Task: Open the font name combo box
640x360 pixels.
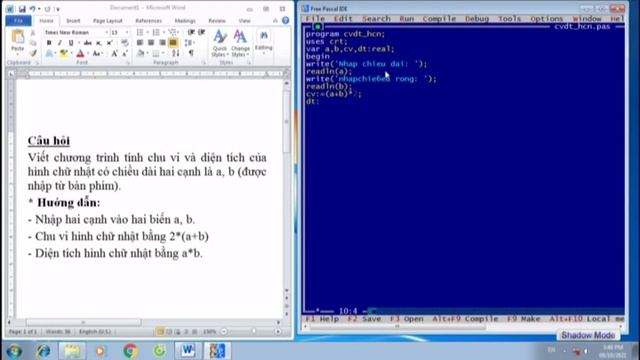Action: pyautogui.click(x=76, y=32)
